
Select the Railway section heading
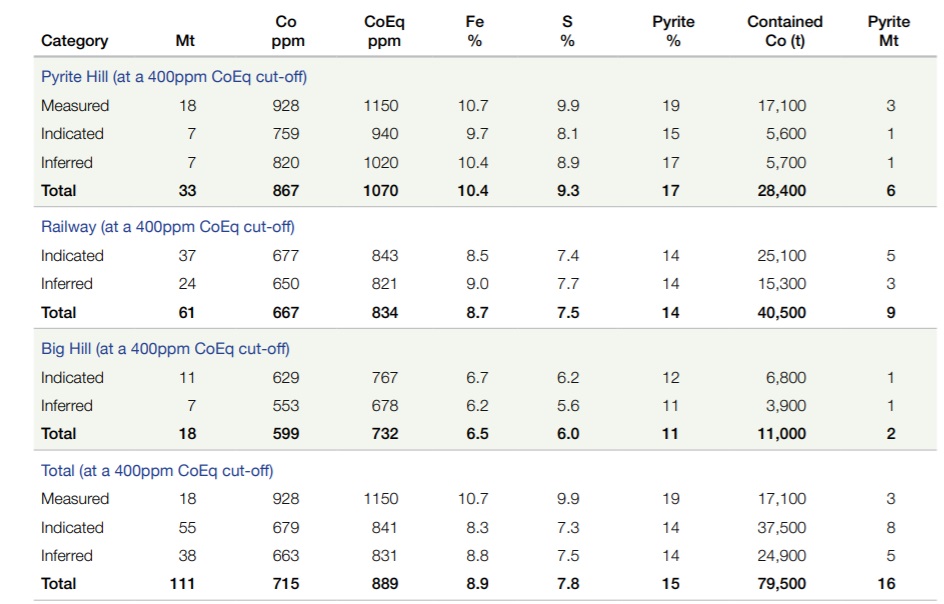pyautogui.click(x=168, y=227)
